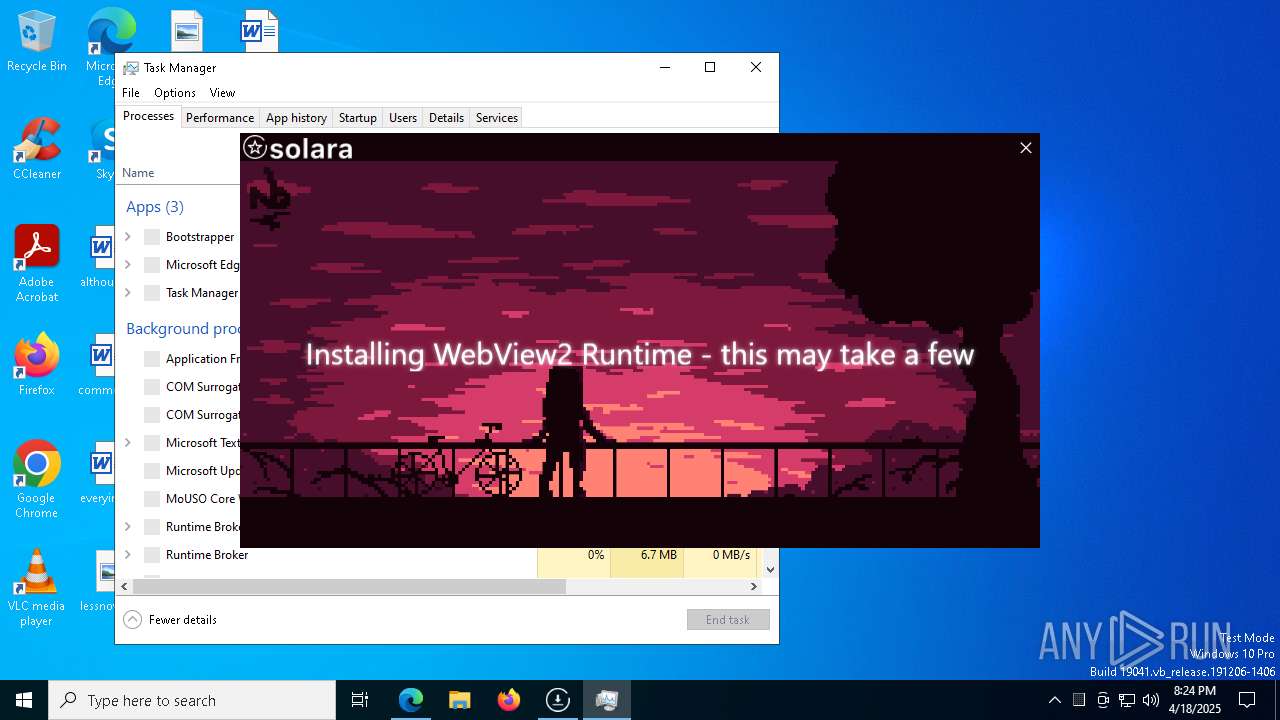The height and width of the screenshot is (720, 1280).
Task: Click the network tray icon
Action: pos(1127,700)
